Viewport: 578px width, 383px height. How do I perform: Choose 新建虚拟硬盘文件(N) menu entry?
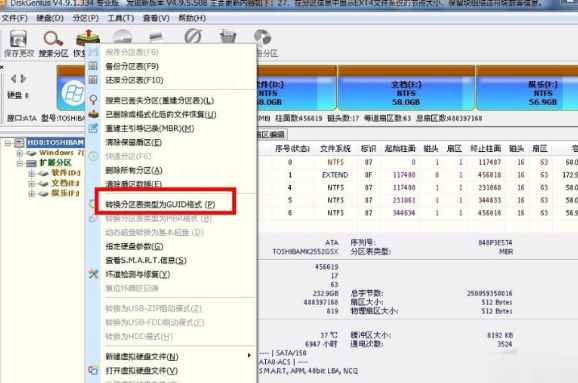(142, 356)
